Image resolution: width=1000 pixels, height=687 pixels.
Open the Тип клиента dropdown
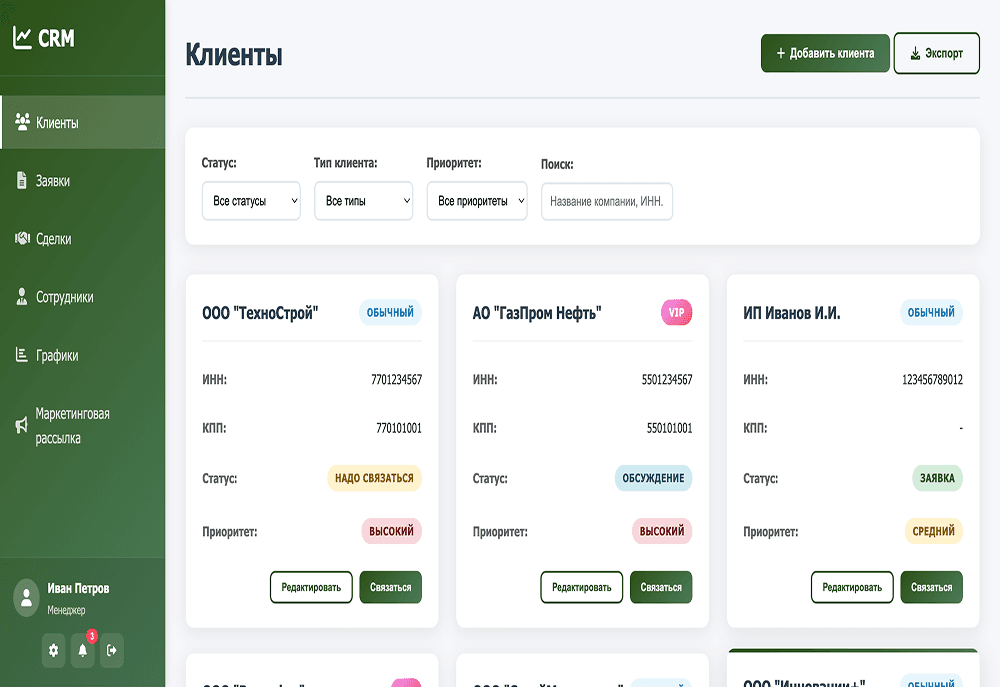point(363,201)
